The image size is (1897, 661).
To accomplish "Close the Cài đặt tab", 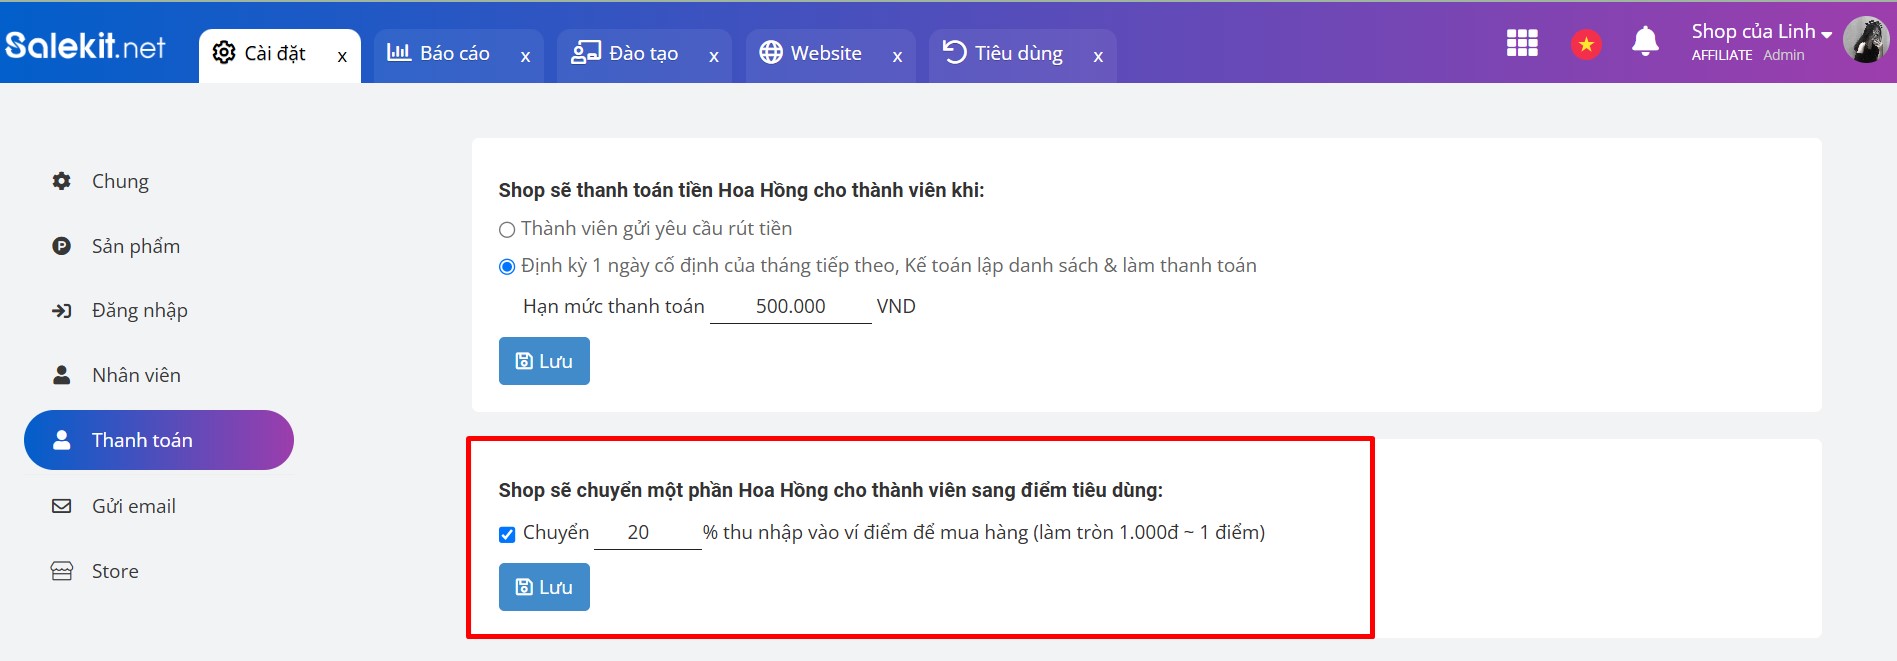I will (342, 57).
